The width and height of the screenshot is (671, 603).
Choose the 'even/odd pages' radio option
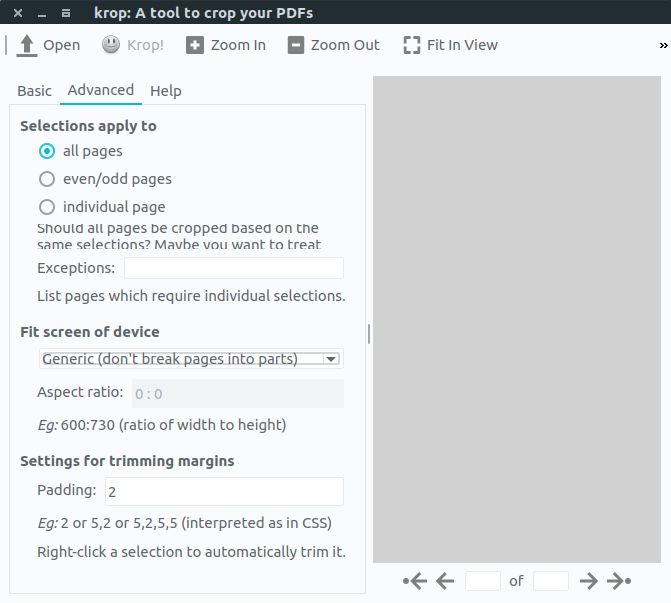click(x=47, y=179)
